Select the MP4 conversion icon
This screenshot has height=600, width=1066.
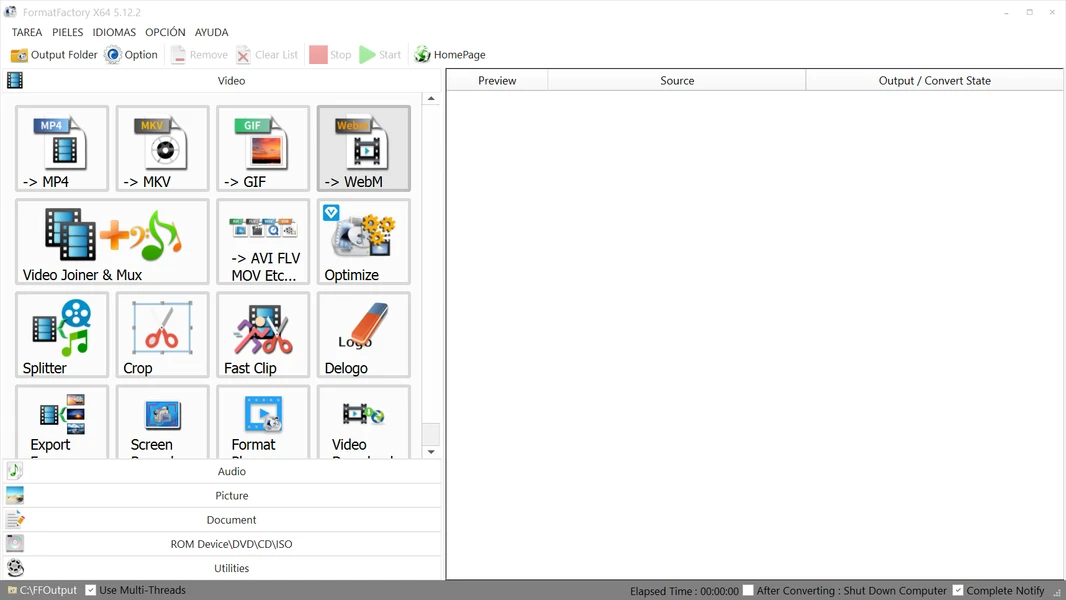[62, 148]
